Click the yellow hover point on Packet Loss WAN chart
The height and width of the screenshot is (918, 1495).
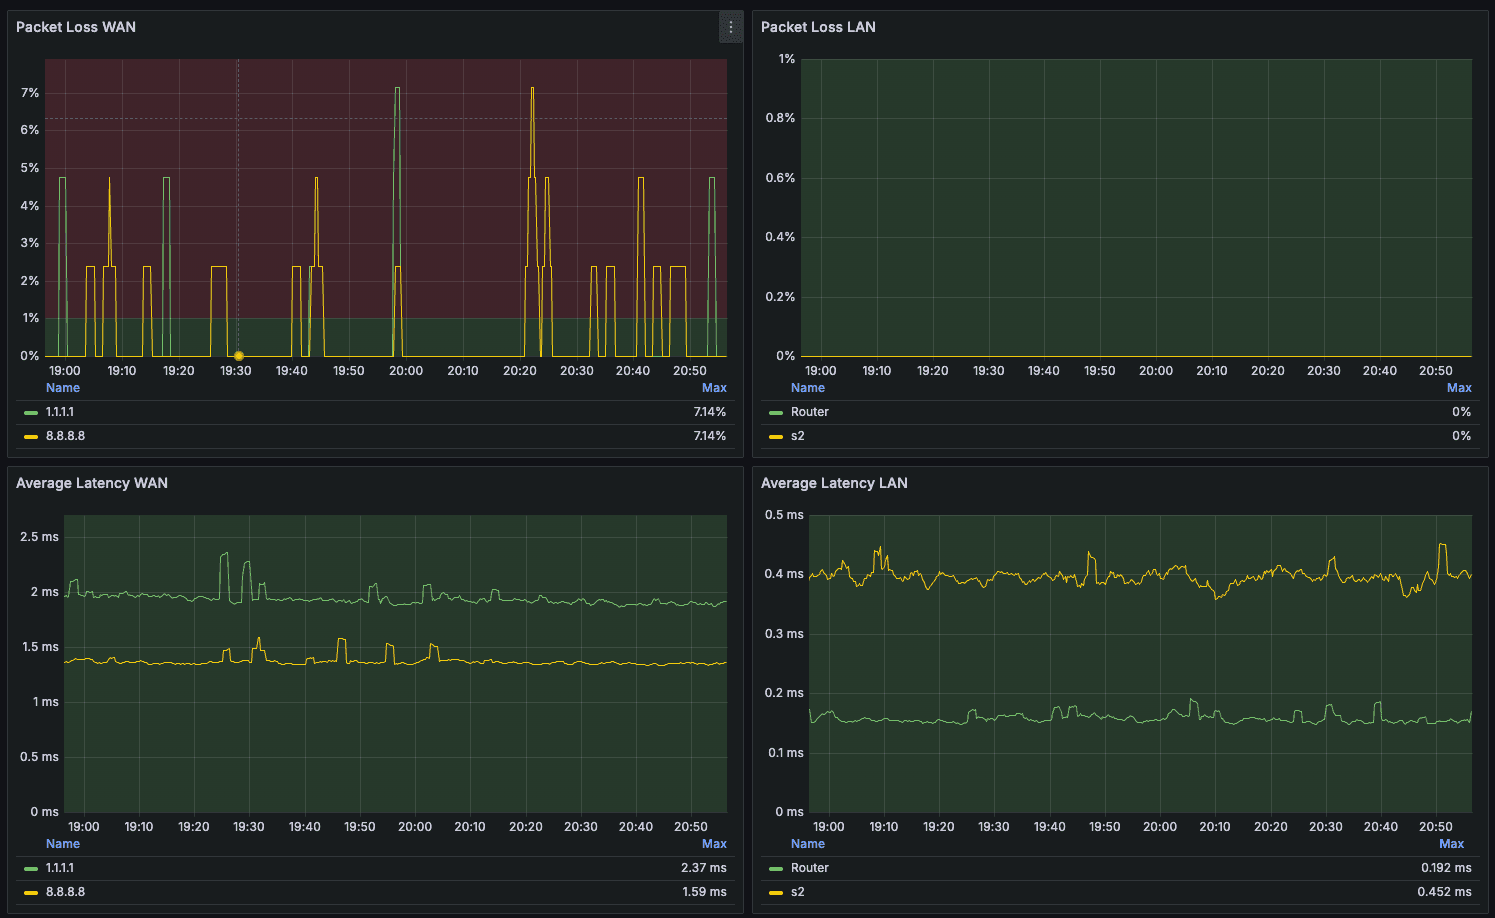239,356
